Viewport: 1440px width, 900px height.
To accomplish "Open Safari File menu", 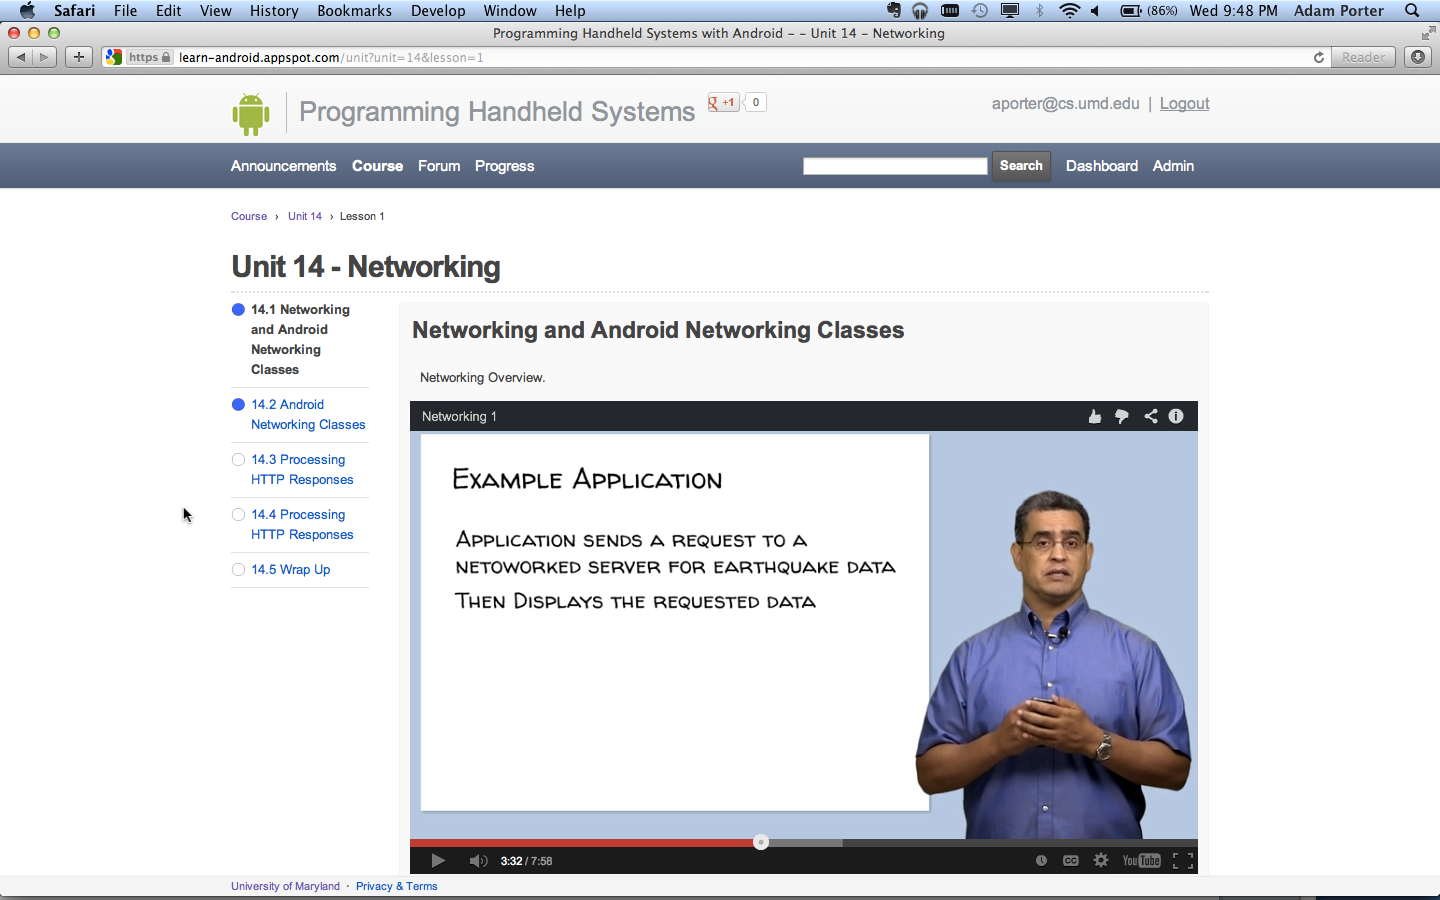I will [x=125, y=11].
